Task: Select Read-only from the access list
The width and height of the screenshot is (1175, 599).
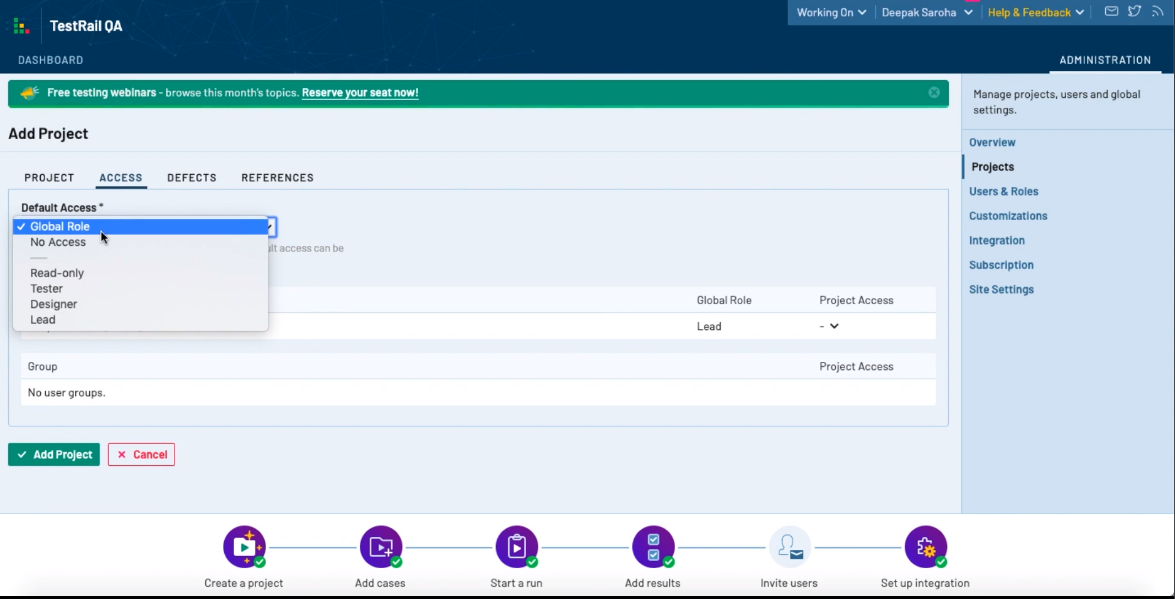Action: [57, 273]
